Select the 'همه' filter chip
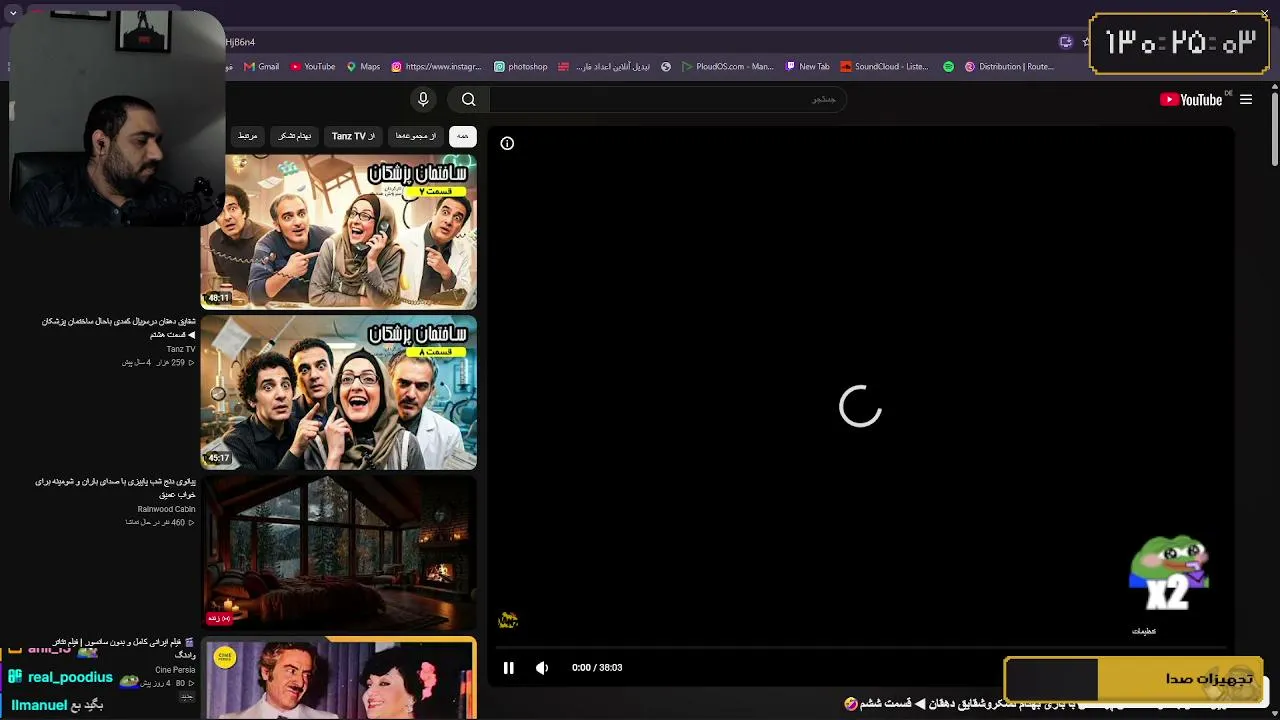This screenshot has width=1280, height=720. click(x=462, y=136)
